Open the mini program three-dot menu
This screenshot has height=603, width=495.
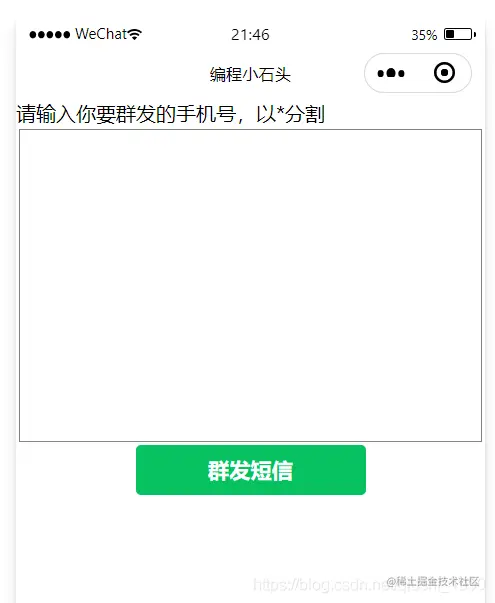click(391, 73)
